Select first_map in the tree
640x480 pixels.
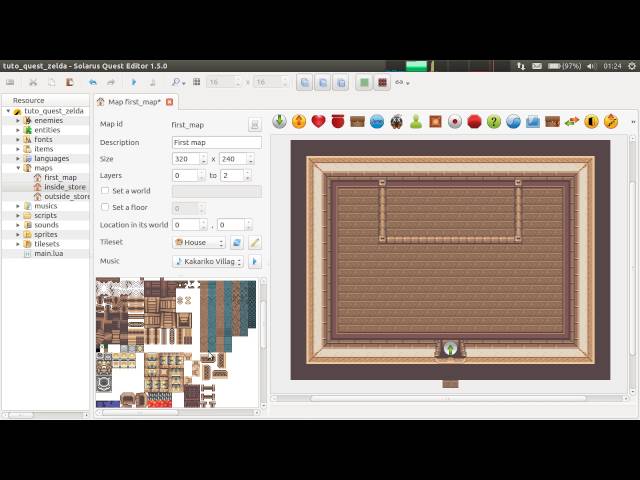point(60,178)
